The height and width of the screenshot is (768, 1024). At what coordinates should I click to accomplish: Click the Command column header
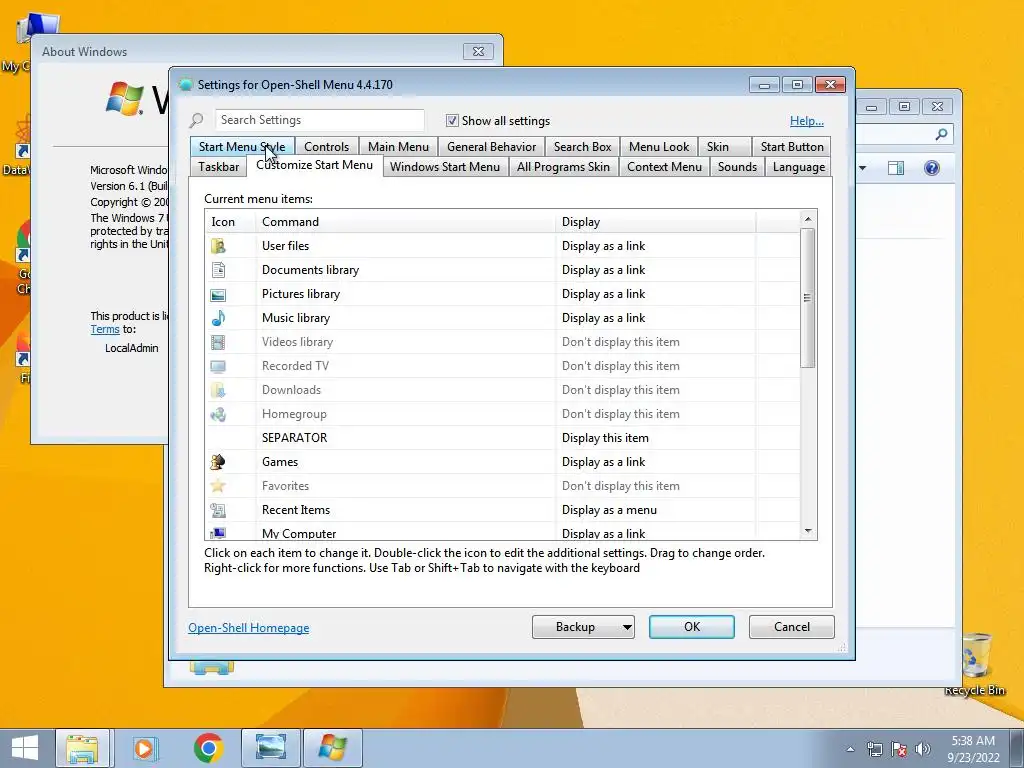406,222
